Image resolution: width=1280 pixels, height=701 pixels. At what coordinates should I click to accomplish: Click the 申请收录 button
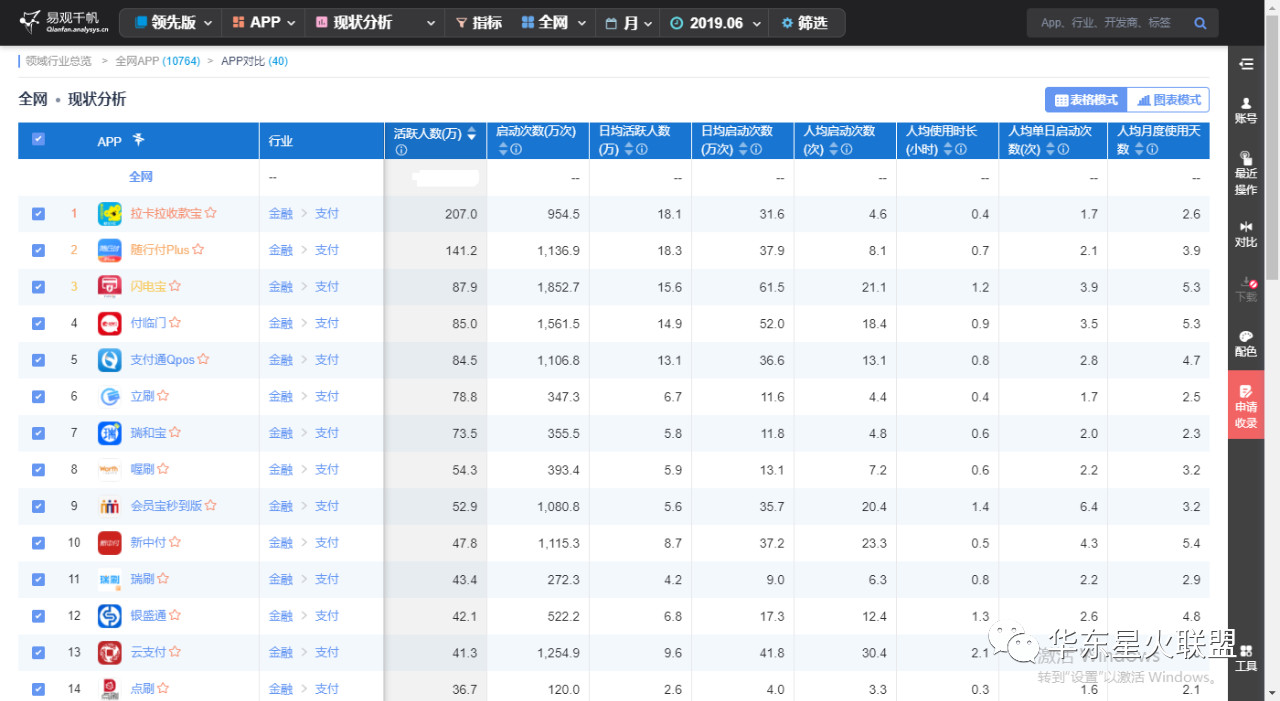(x=1246, y=406)
